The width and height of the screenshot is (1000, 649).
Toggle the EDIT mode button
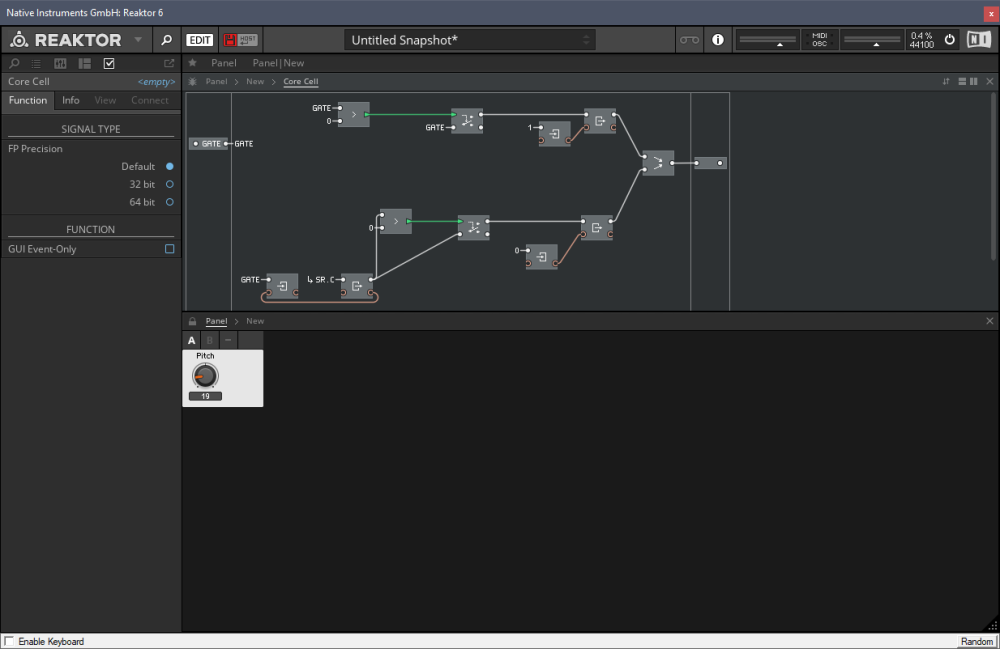click(200, 40)
